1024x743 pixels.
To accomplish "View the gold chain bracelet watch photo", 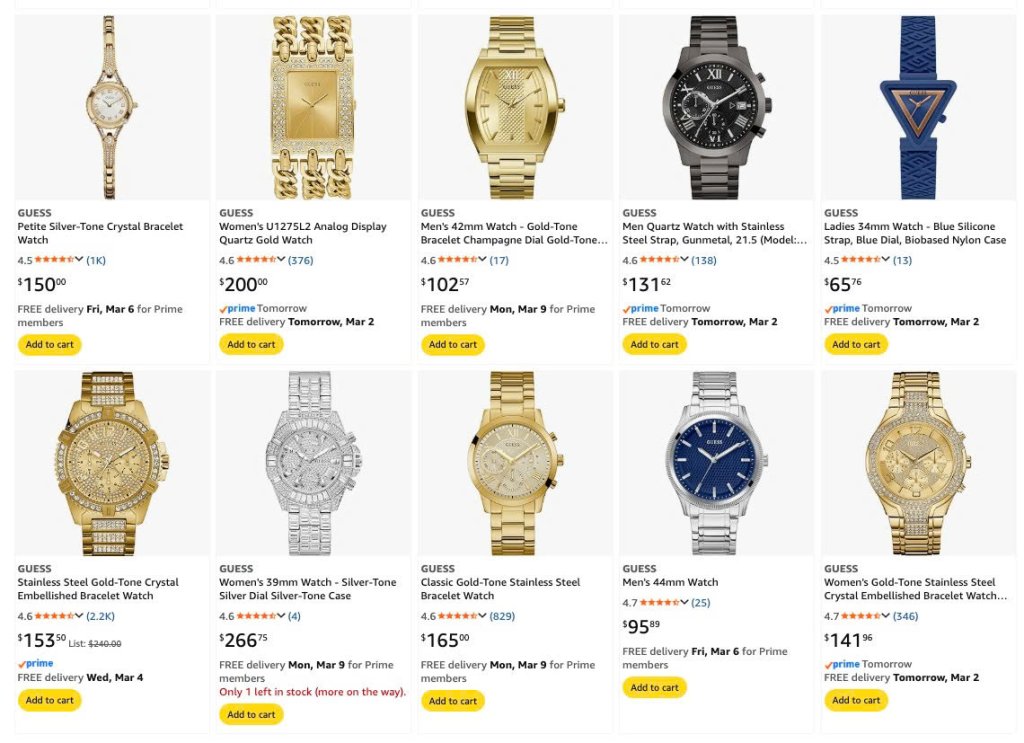I will coord(313,108).
